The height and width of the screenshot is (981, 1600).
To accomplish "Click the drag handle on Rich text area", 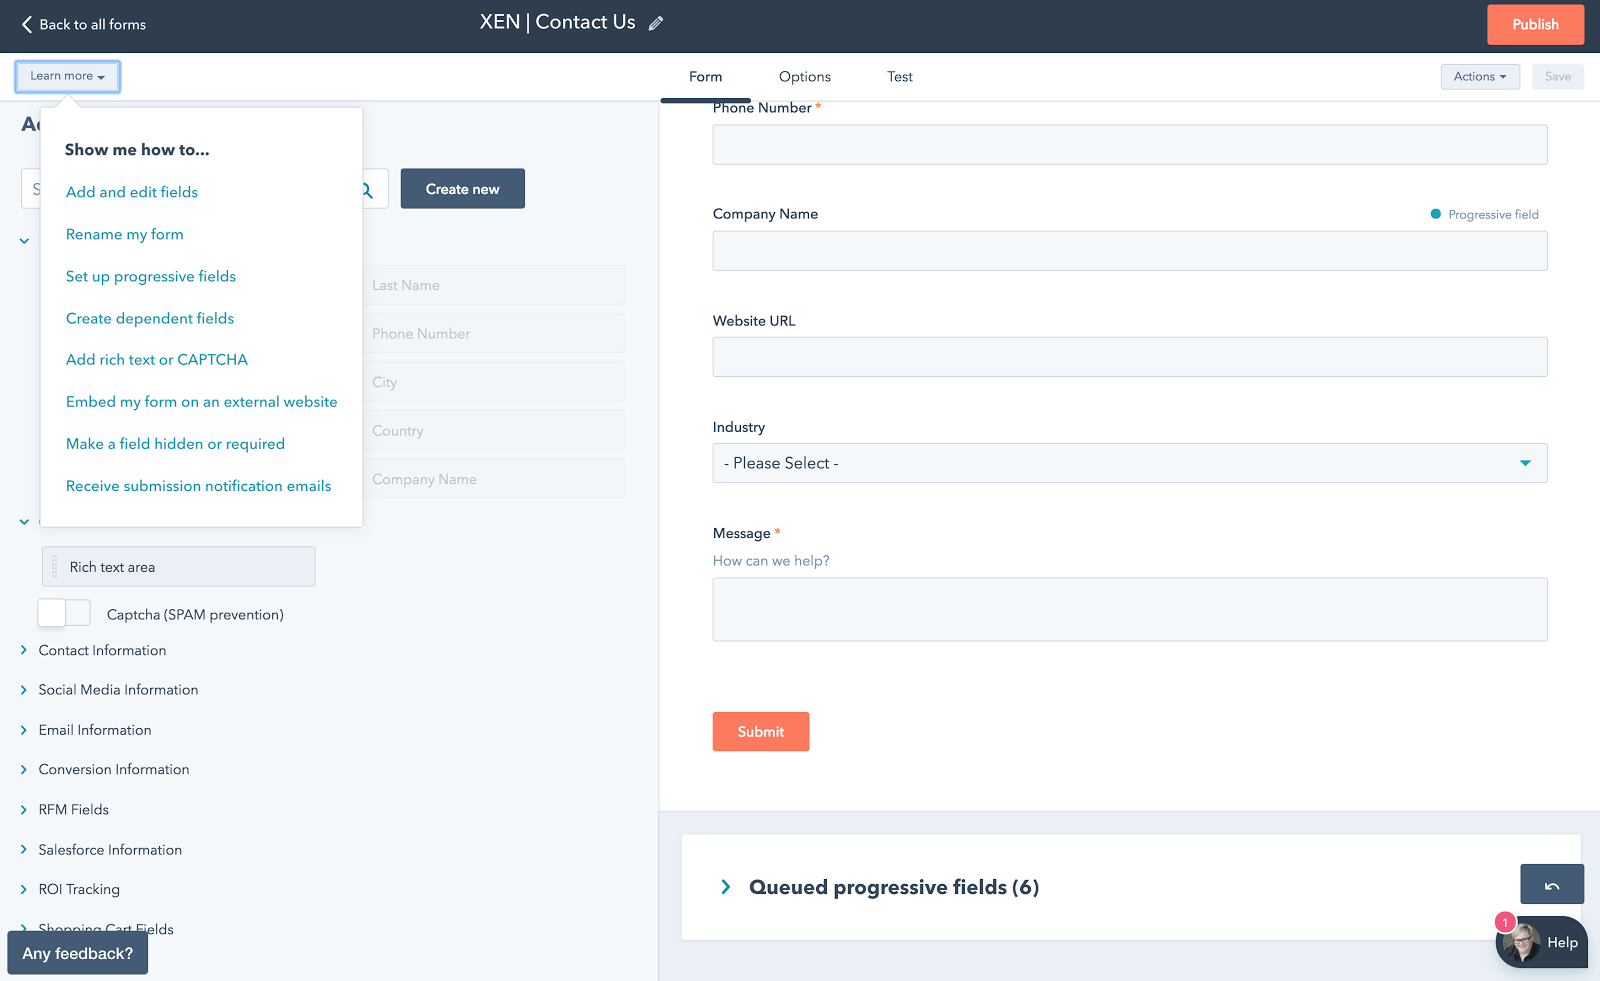I will [55, 567].
